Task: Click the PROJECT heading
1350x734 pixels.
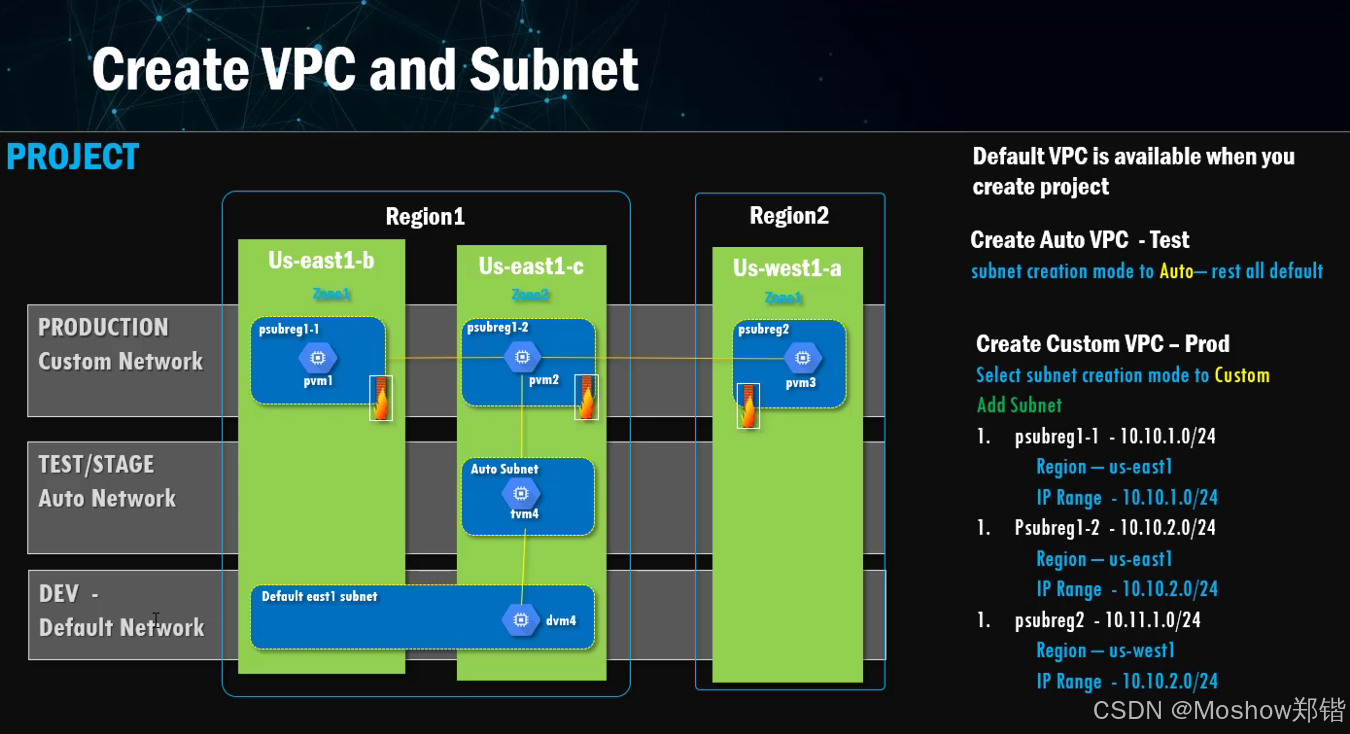Action: pos(72,156)
